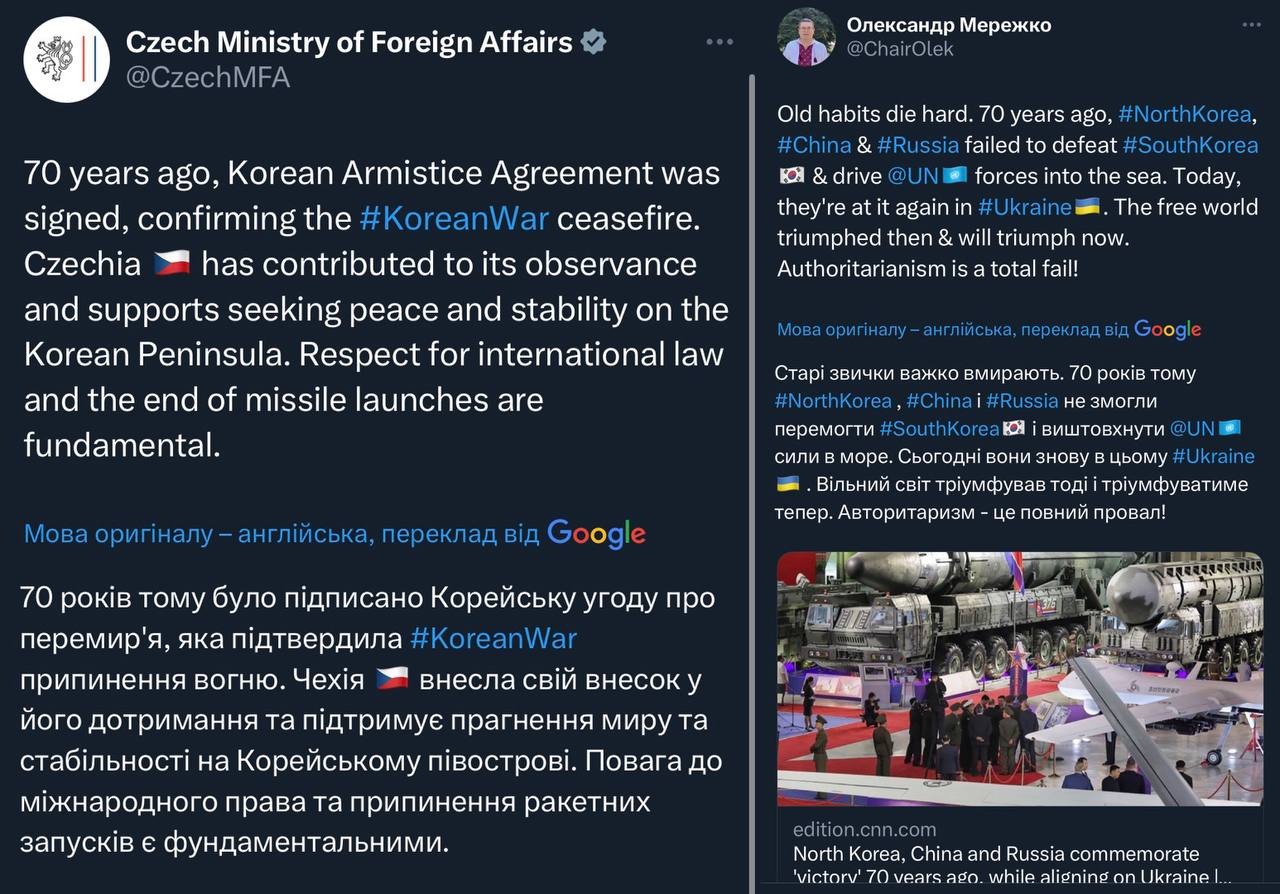Open the Czech Ministry of Foreign Affairs display name
1280x894 pixels.
click(349, 42)
